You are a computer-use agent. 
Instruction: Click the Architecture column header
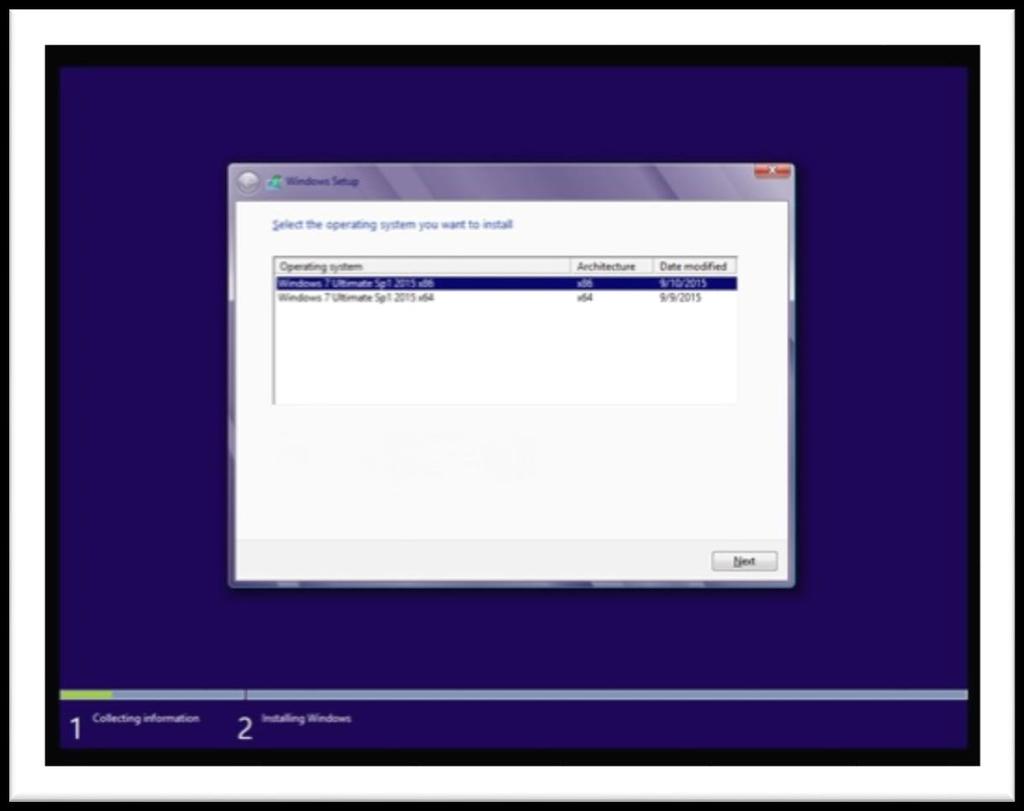click(x=612, y=266)
